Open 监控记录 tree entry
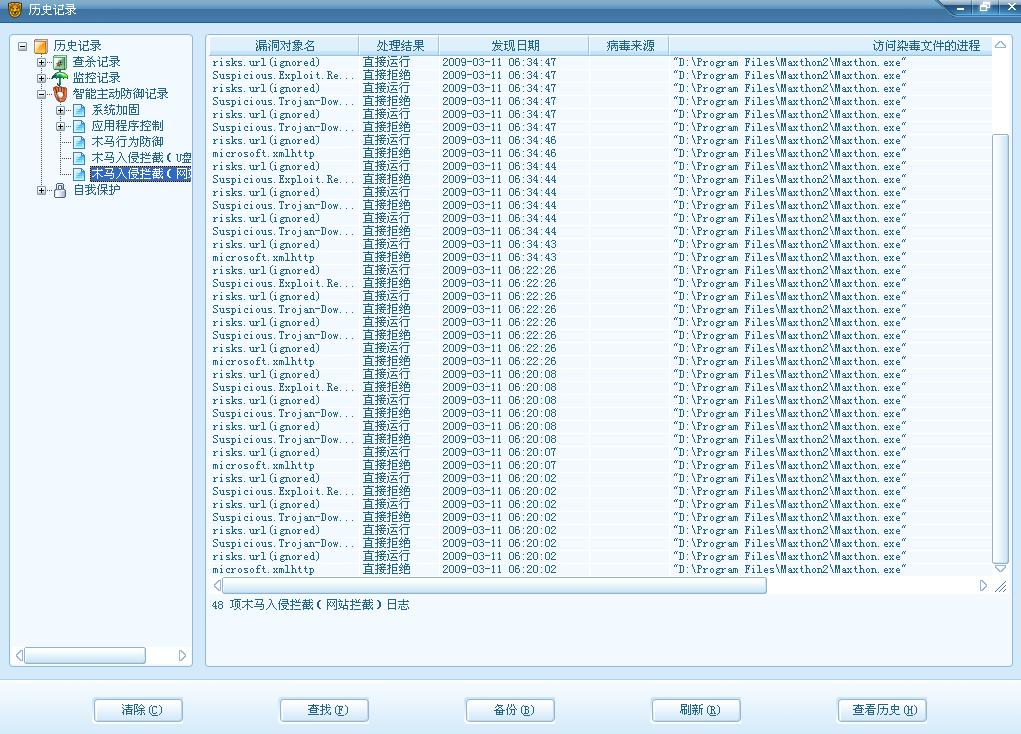 coord(96,78)
